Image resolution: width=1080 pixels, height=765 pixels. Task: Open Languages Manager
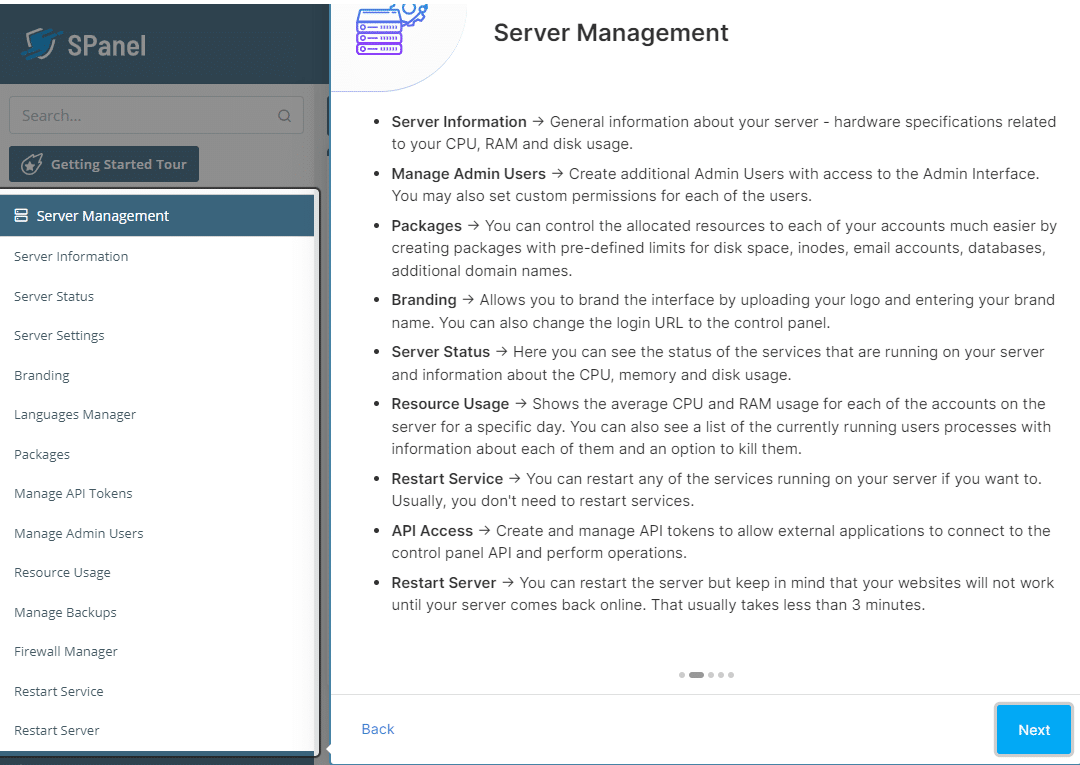point(75,415)
